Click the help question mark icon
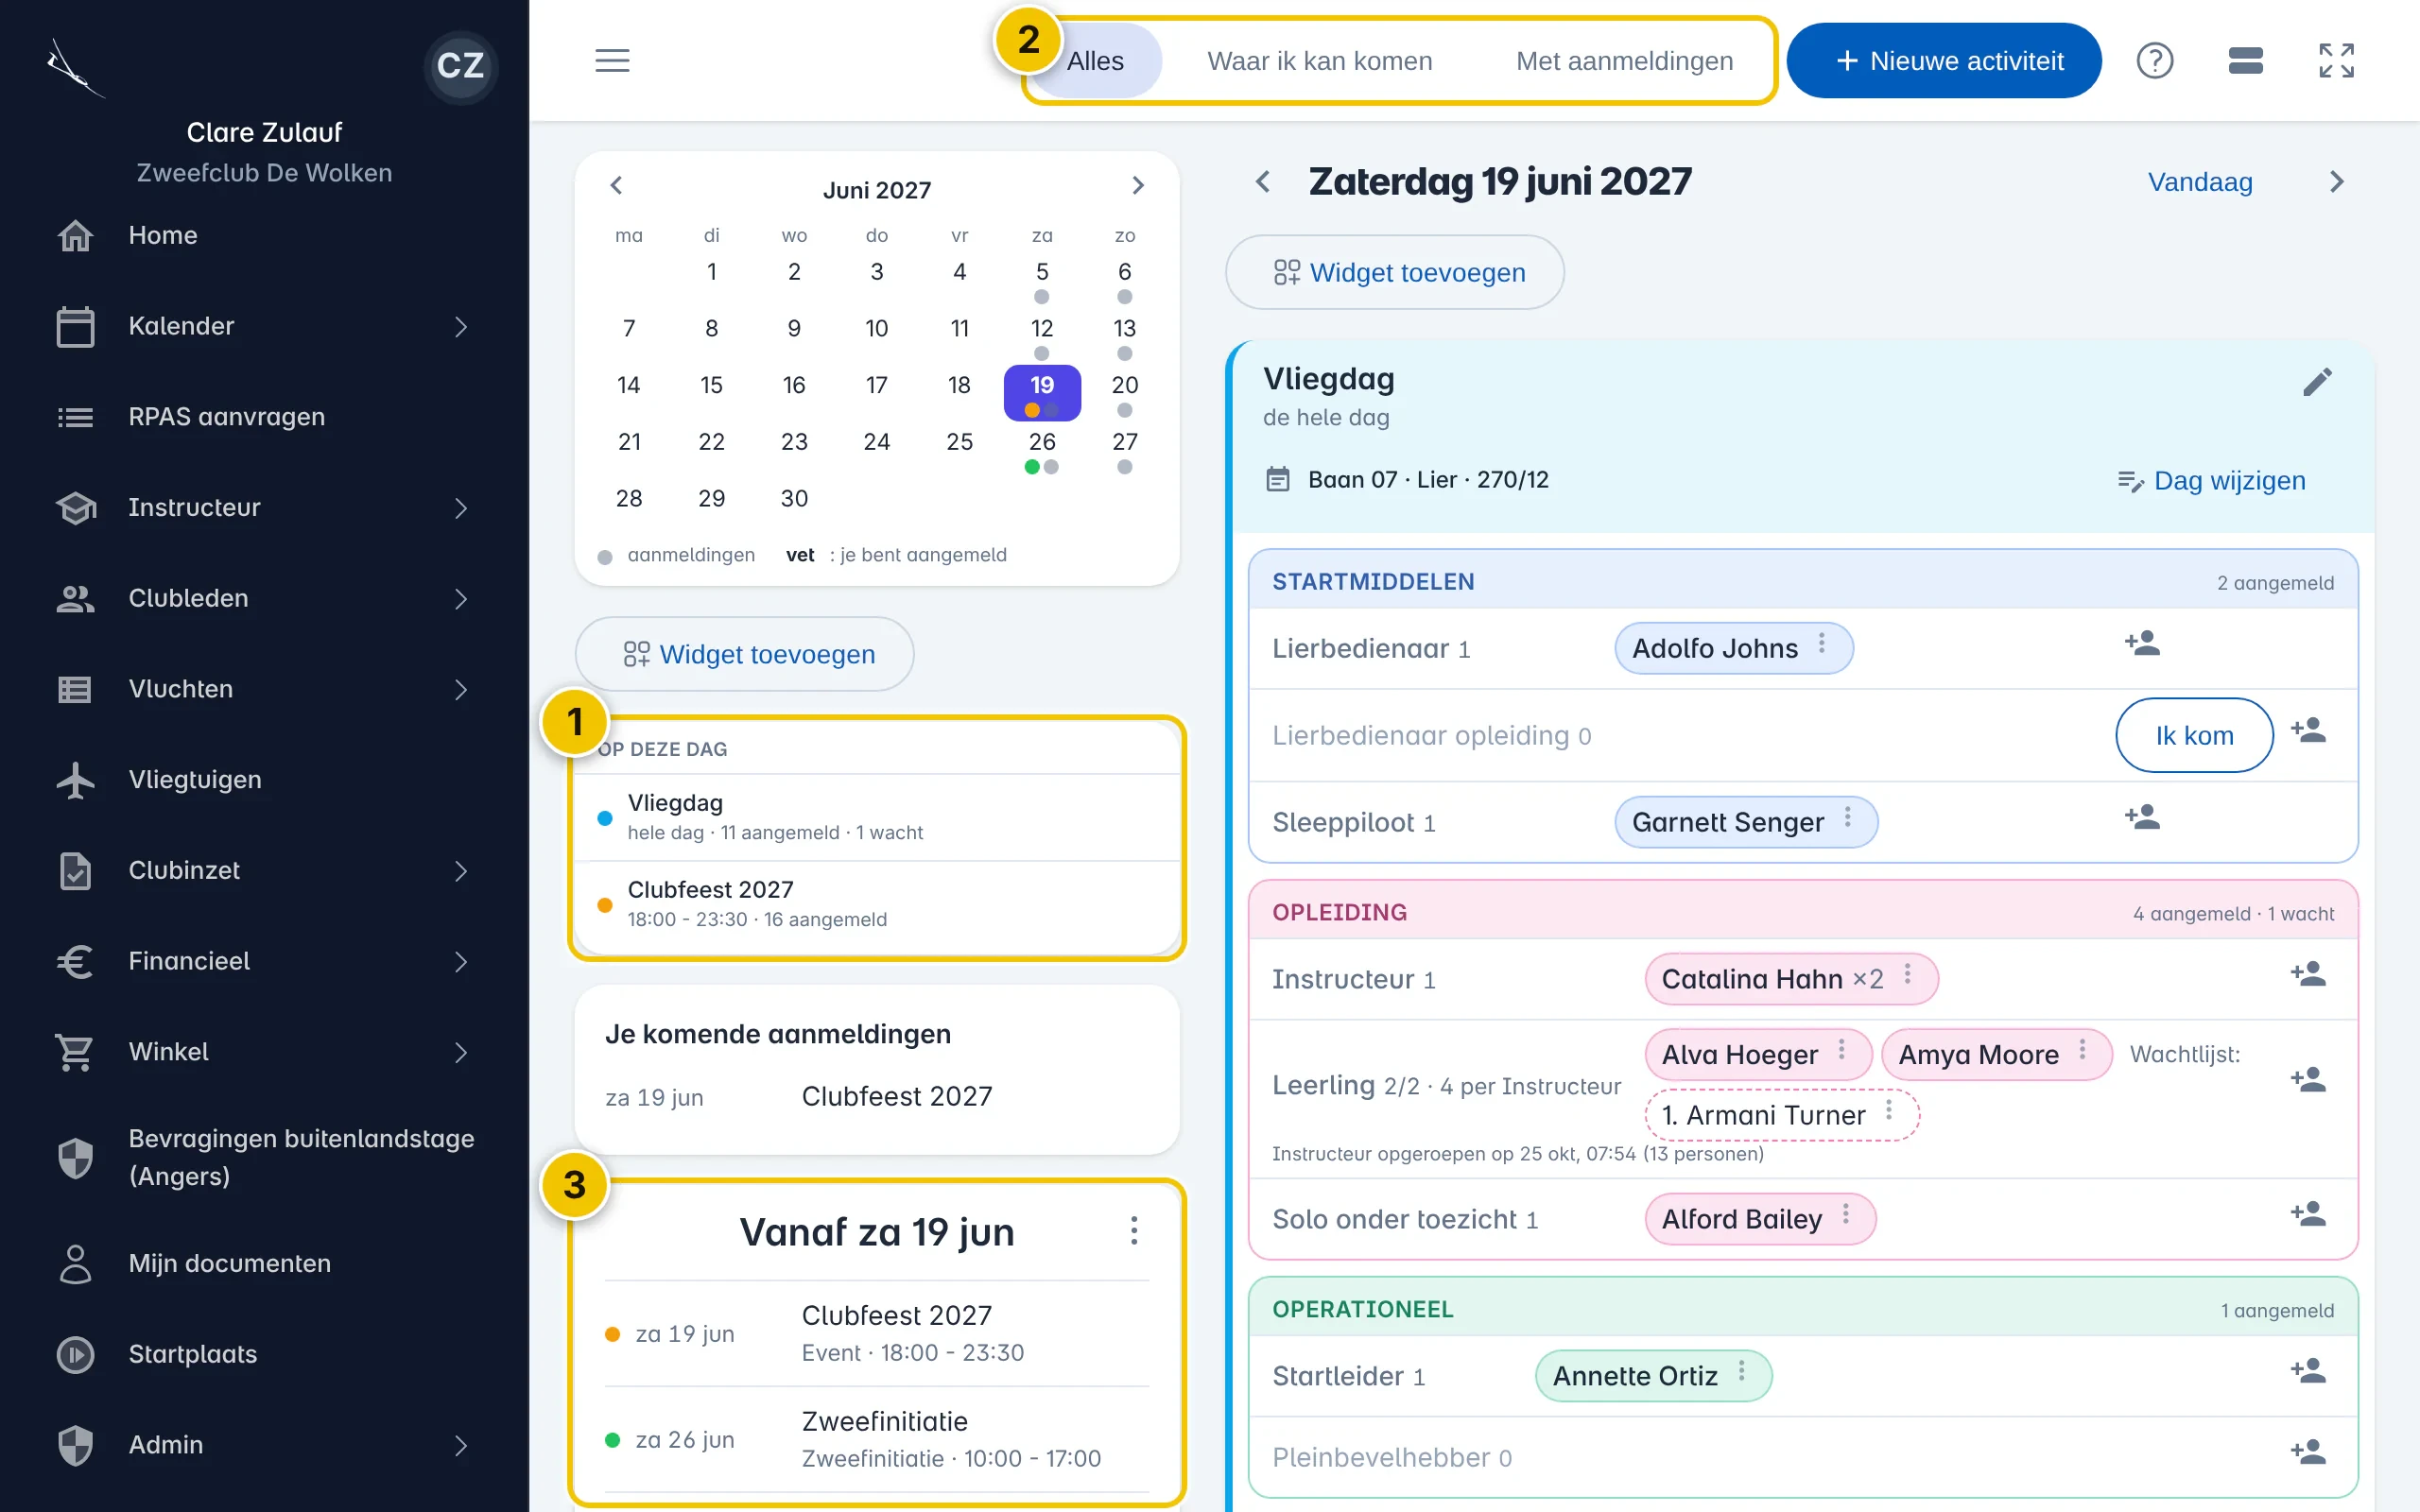 [2154, 61]
